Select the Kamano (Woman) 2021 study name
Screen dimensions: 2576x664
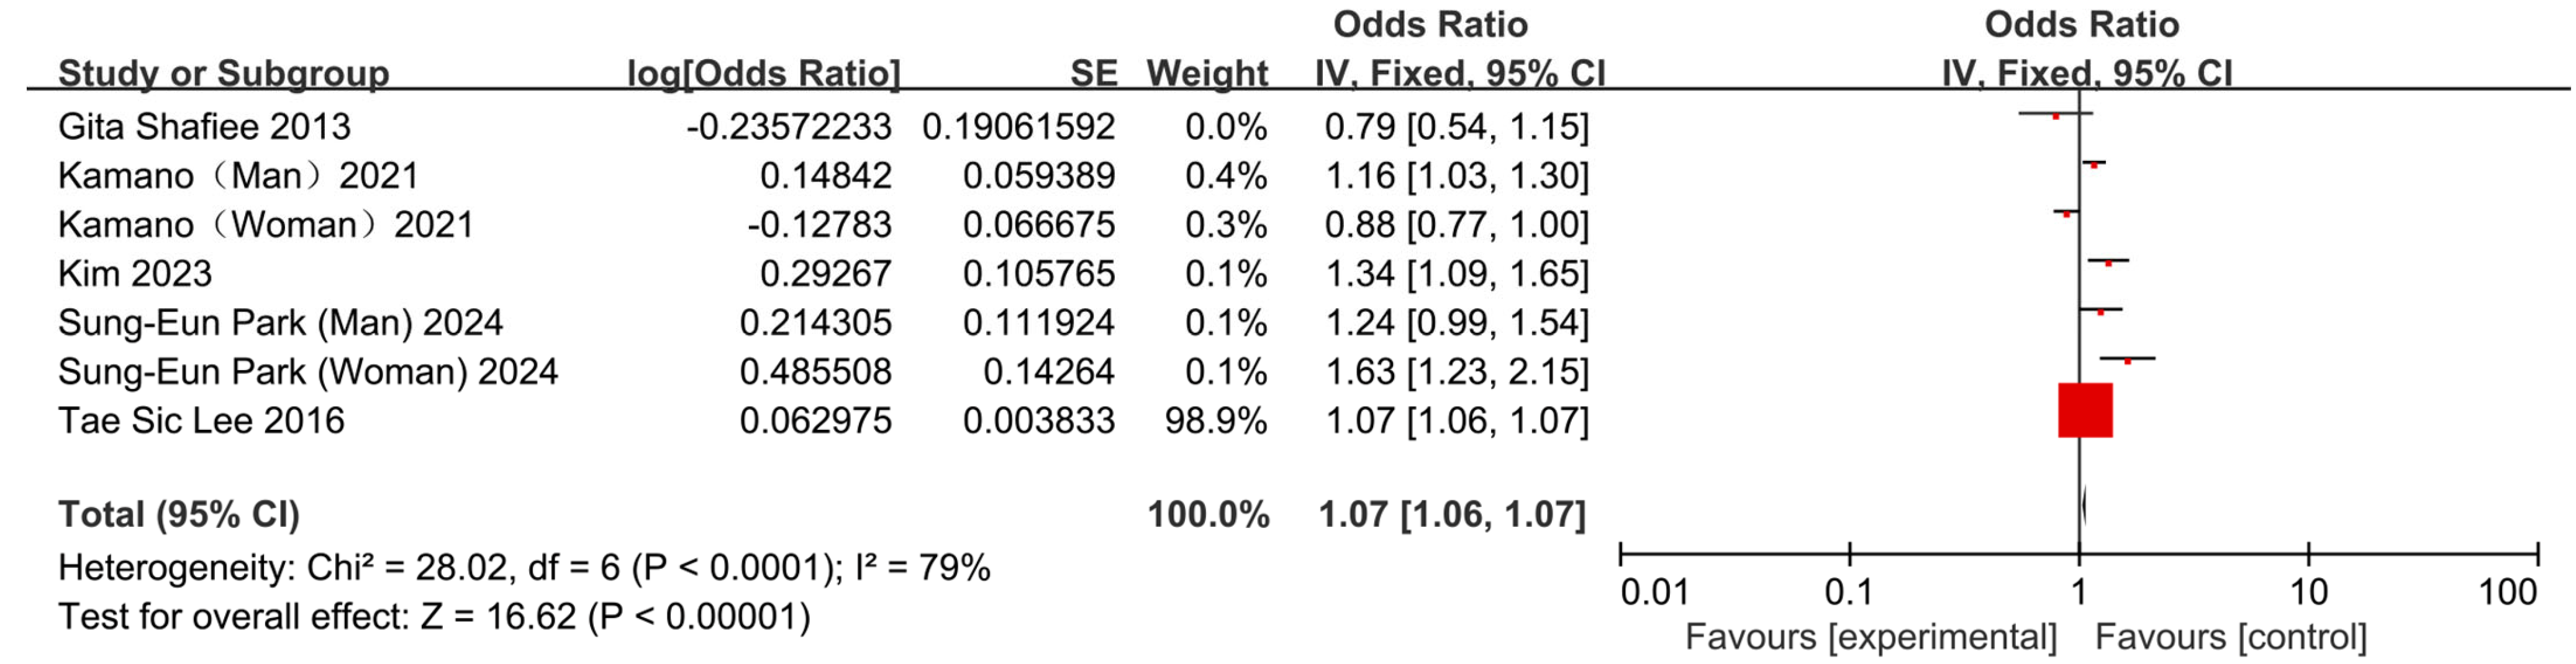tap(265, 225)
